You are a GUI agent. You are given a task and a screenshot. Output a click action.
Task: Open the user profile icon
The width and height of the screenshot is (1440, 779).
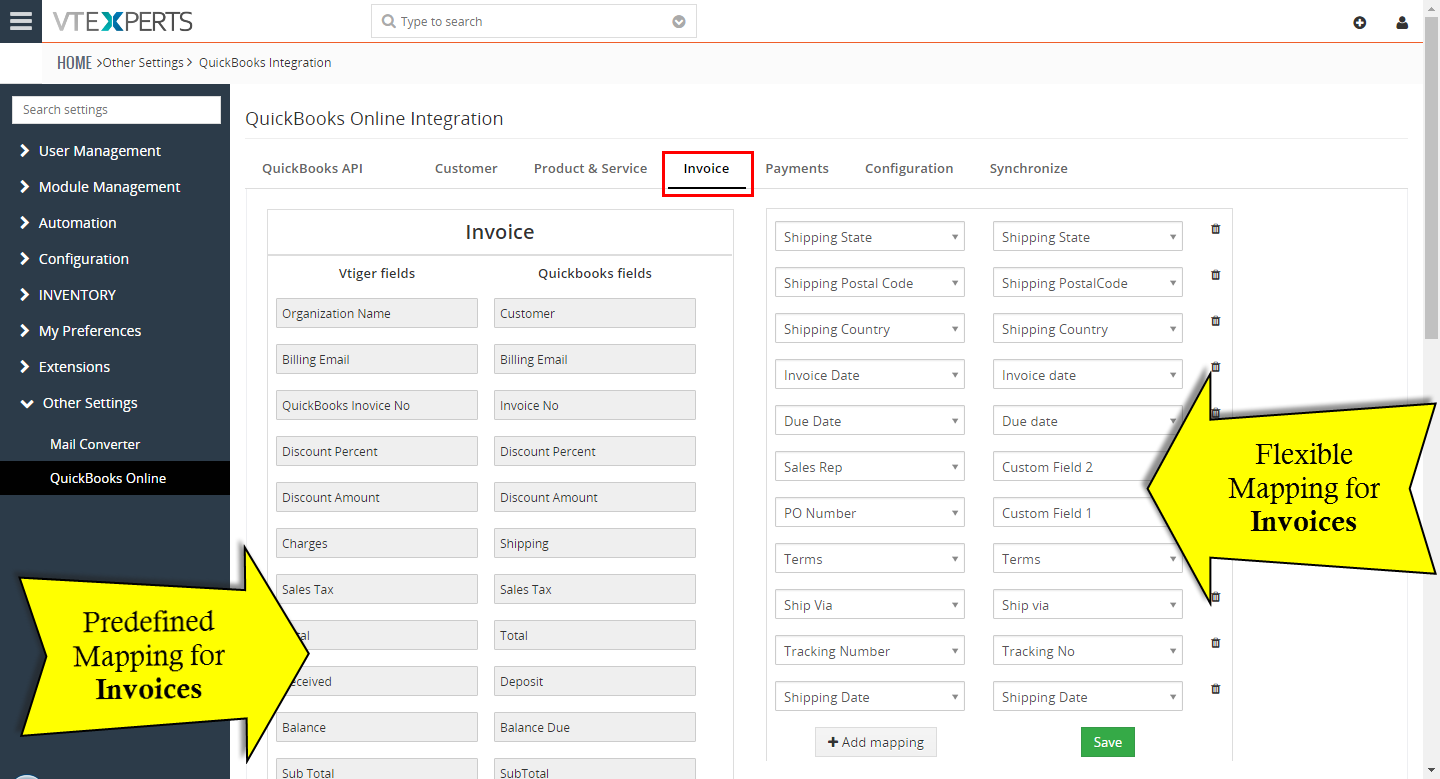[x=1402, y=22]
